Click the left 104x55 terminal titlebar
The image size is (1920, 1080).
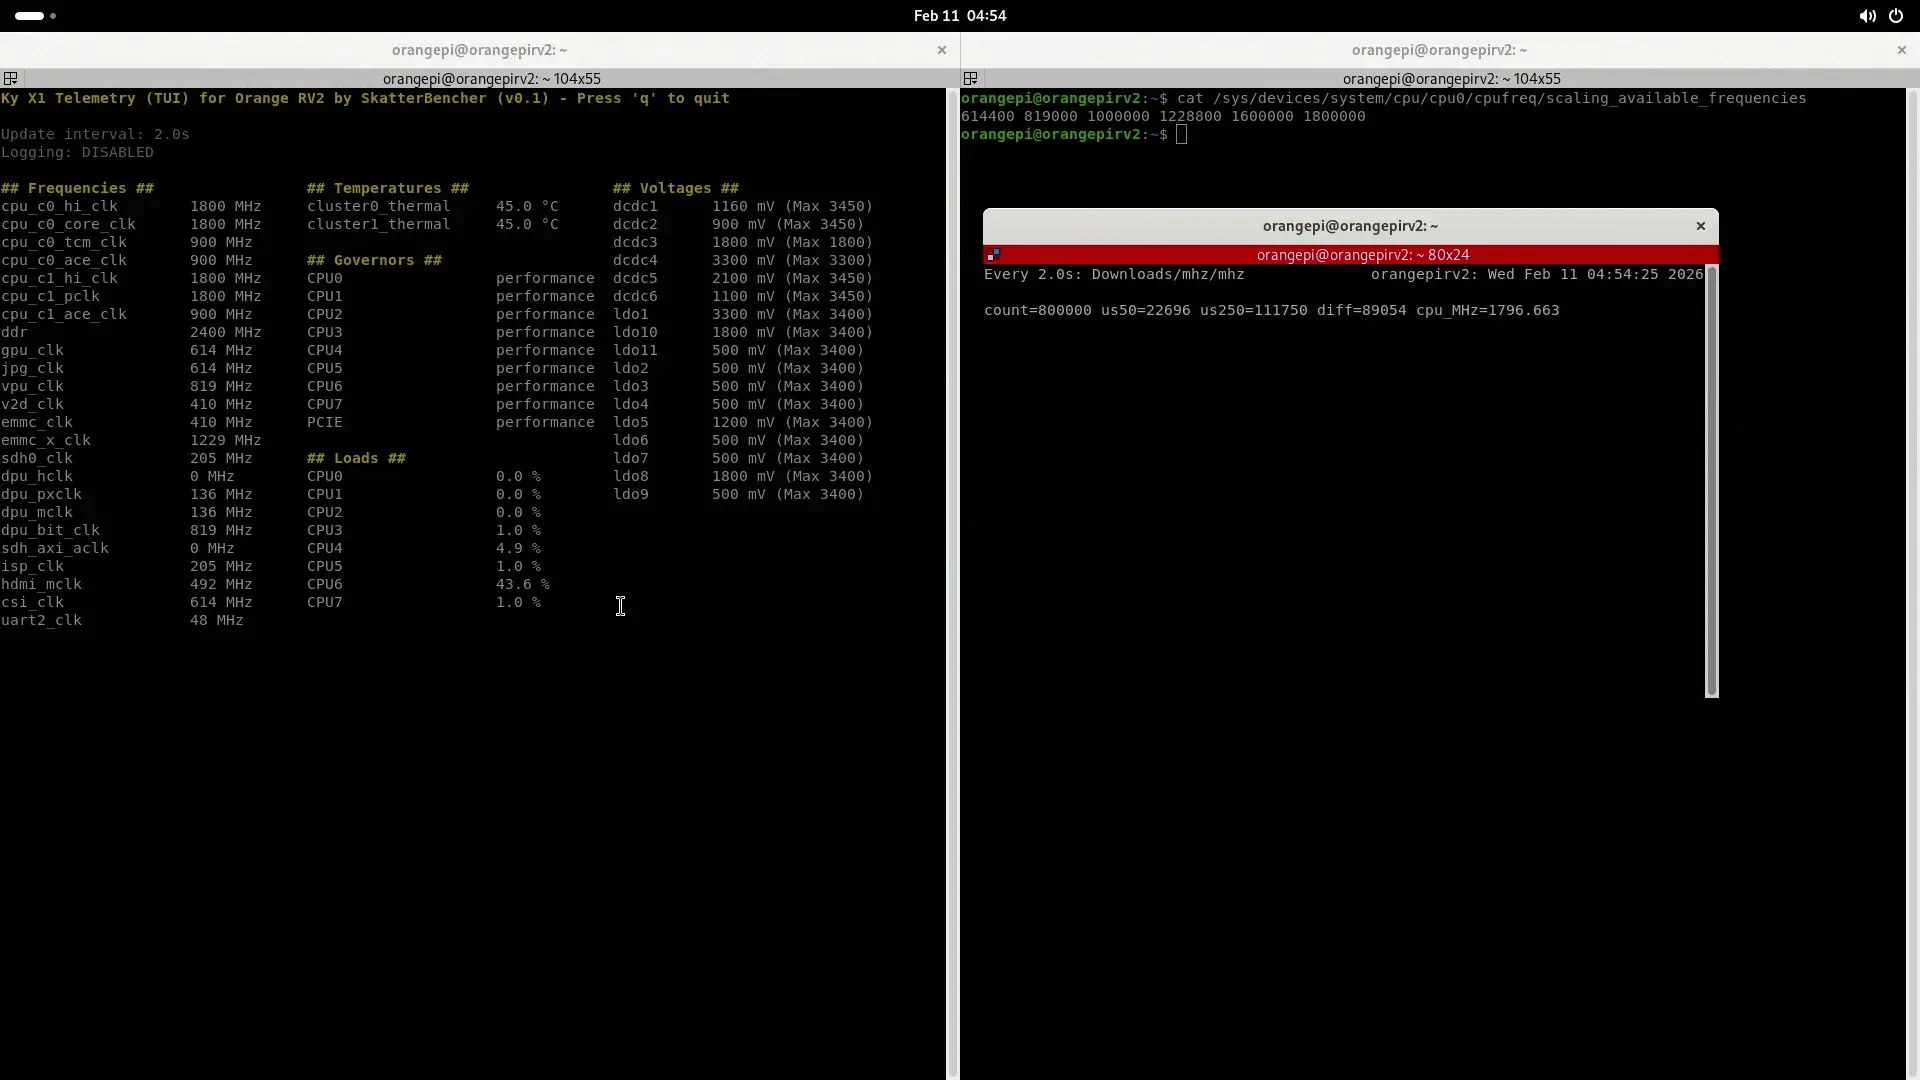click(491, 78)
